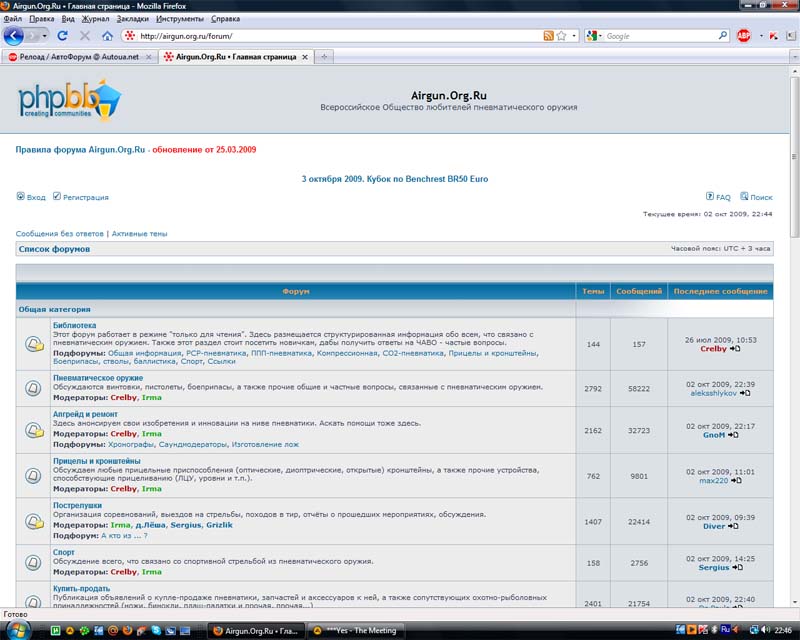Click the Firefox back arrow button

[14, 36]
